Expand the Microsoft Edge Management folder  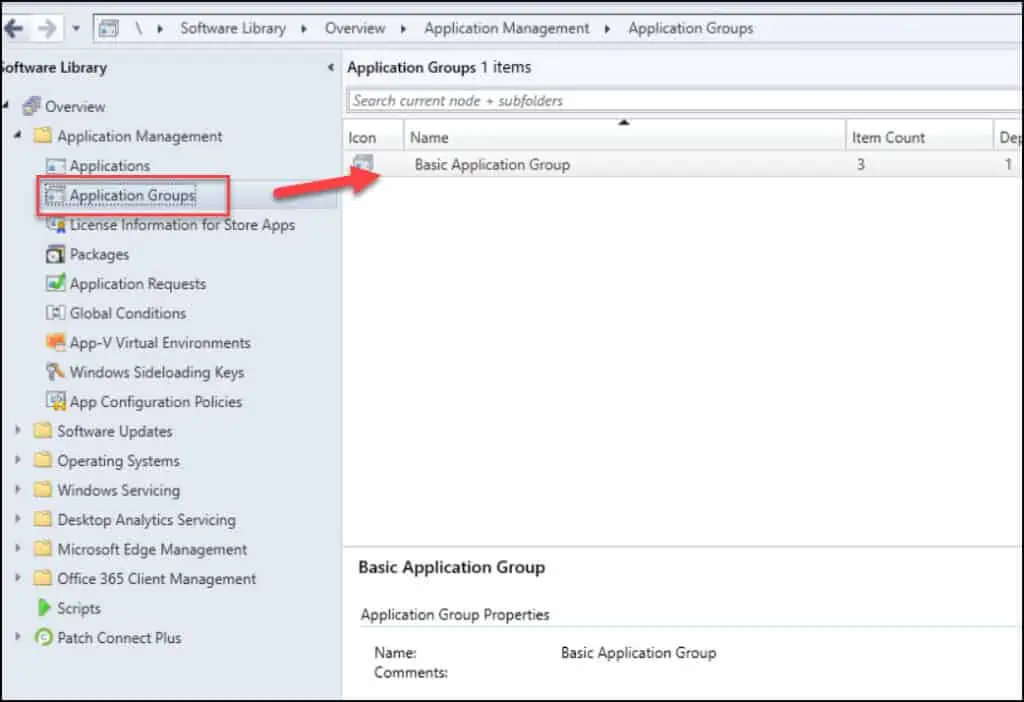coord(18,548)
